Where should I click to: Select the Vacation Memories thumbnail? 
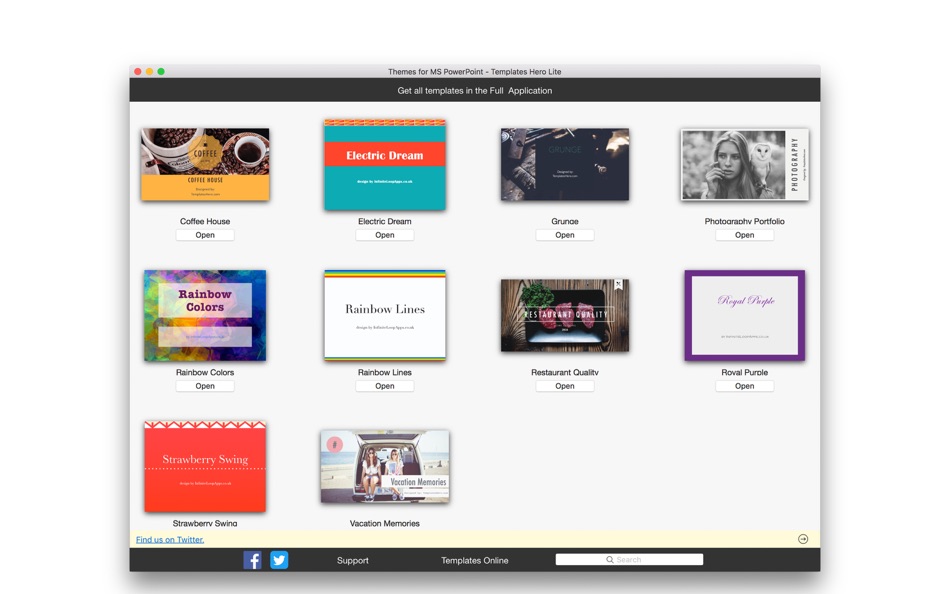tap(385, 466)
